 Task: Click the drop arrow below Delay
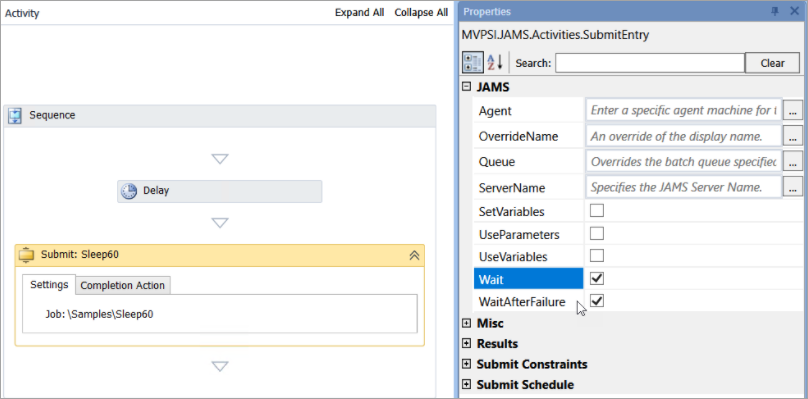point(220,223)
